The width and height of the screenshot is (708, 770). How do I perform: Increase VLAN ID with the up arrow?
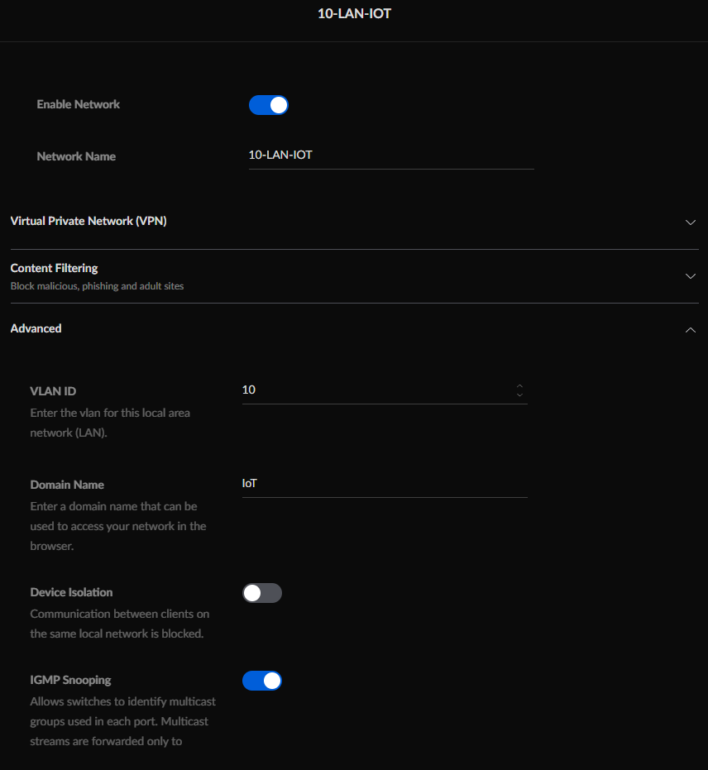tap(519, 385)
